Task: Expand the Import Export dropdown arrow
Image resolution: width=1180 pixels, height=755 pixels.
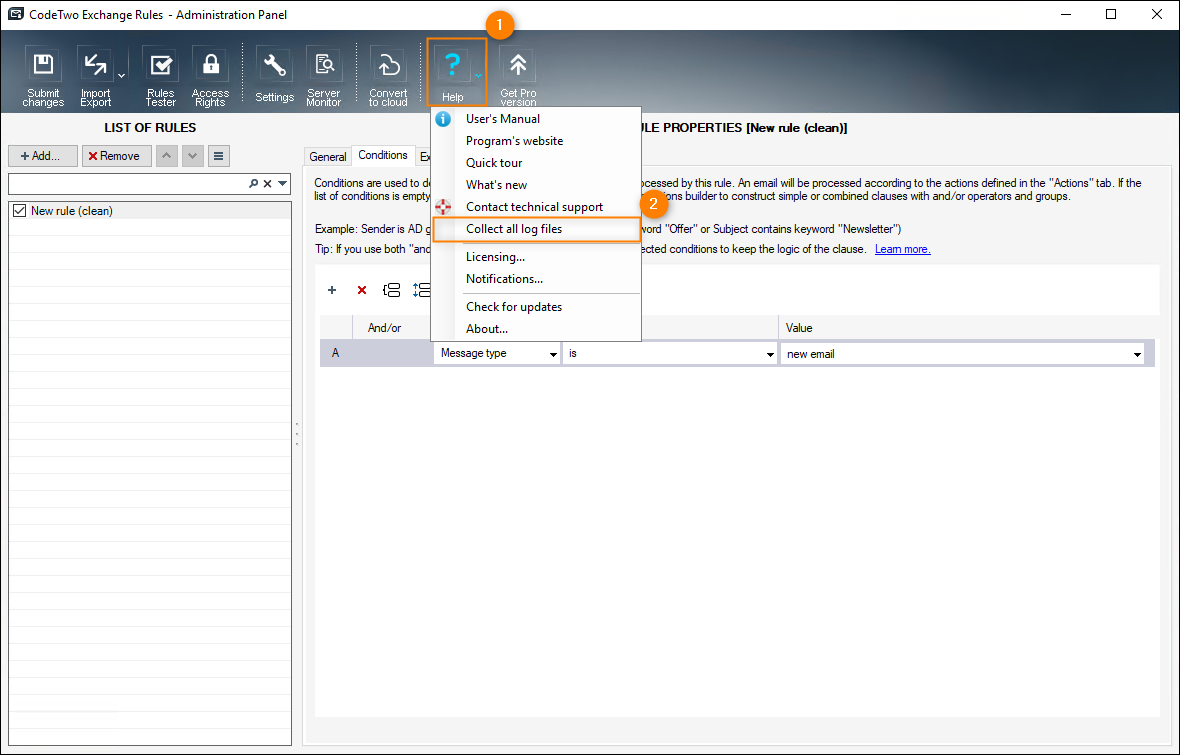Action: [121, 75]
